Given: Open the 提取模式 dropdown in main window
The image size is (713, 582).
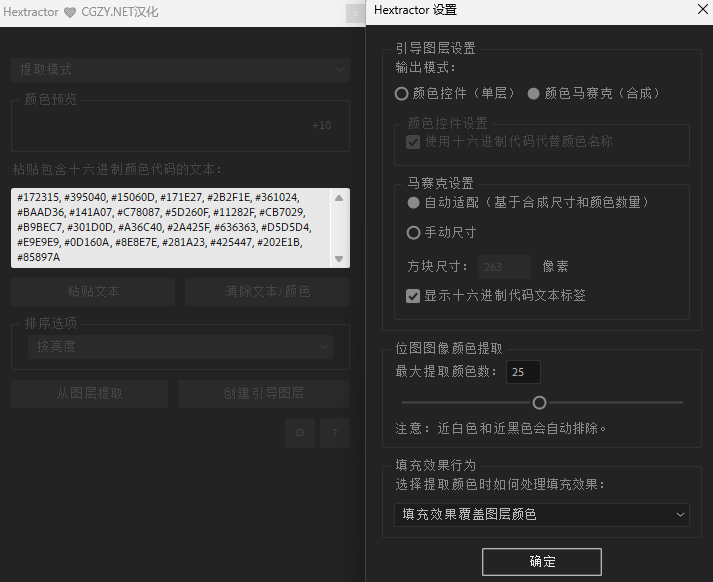Looking at the screenshot, I should [181, 70].
